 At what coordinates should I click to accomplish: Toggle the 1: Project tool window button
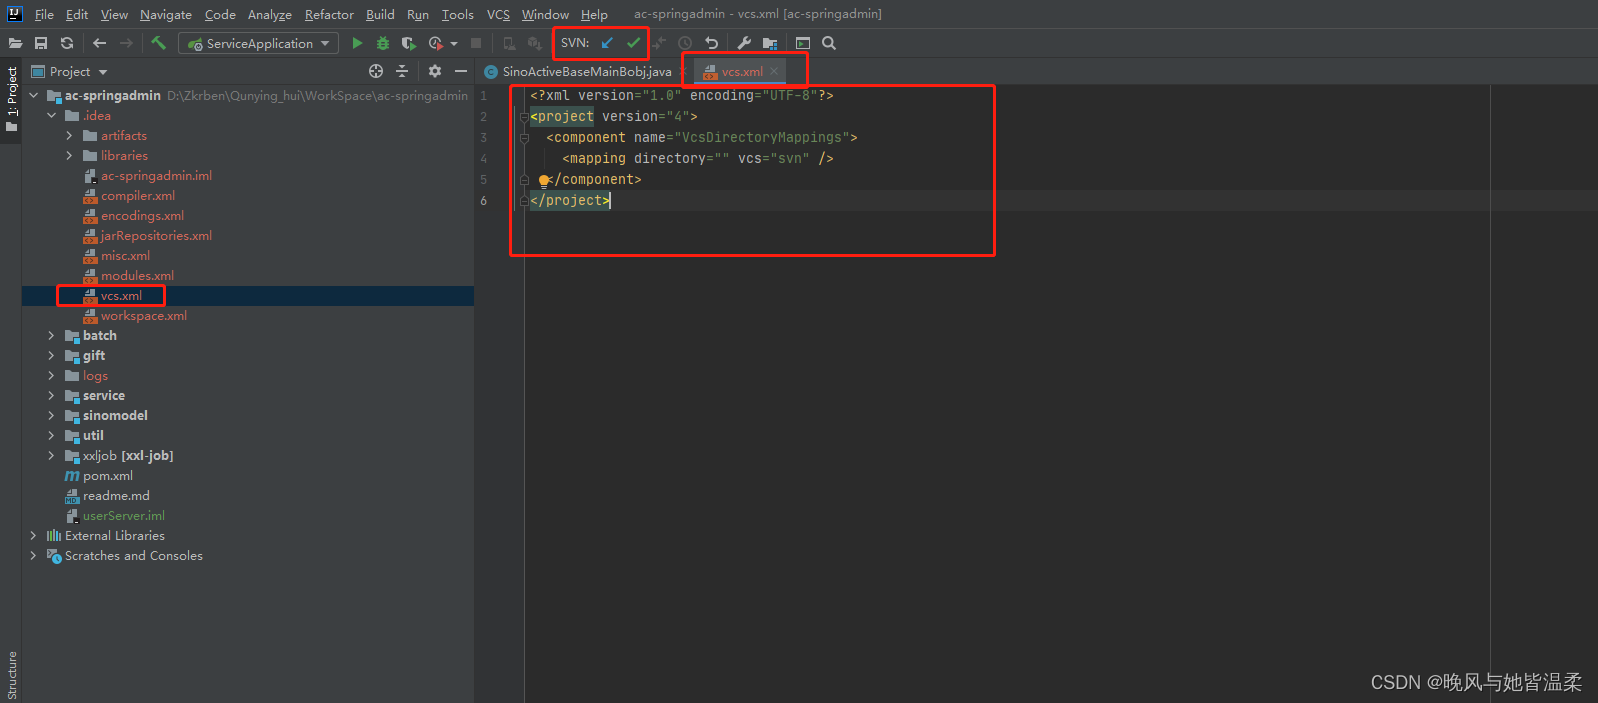(x=11, y=101)
